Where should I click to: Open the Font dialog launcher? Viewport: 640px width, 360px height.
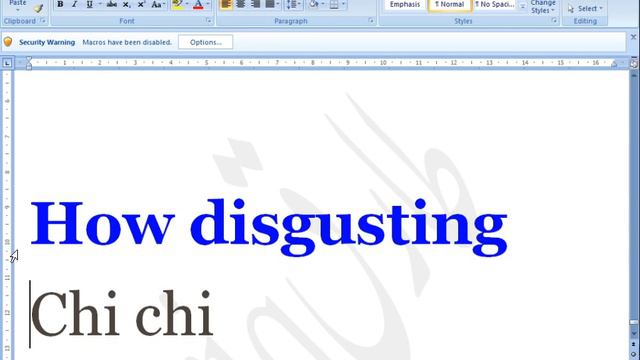(x=209, y=20)
